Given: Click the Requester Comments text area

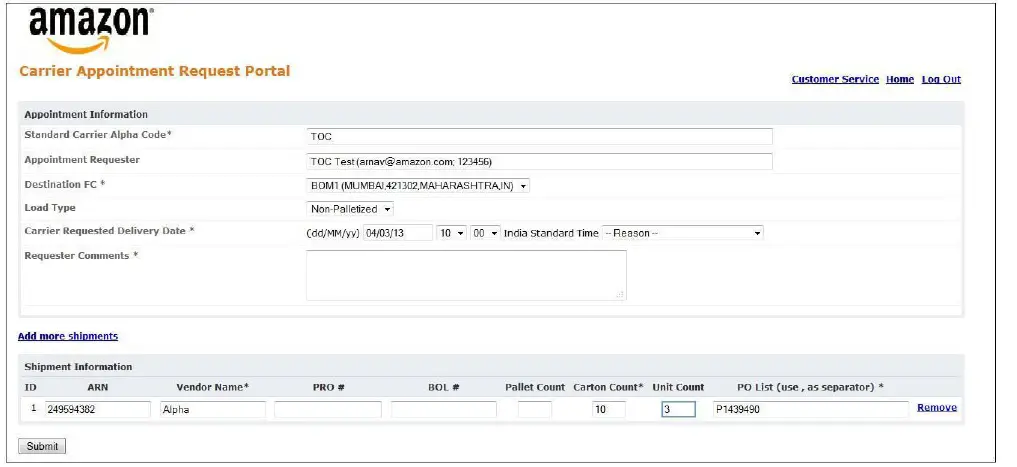Looking at the screenshot, I should [x=466, y=275].
